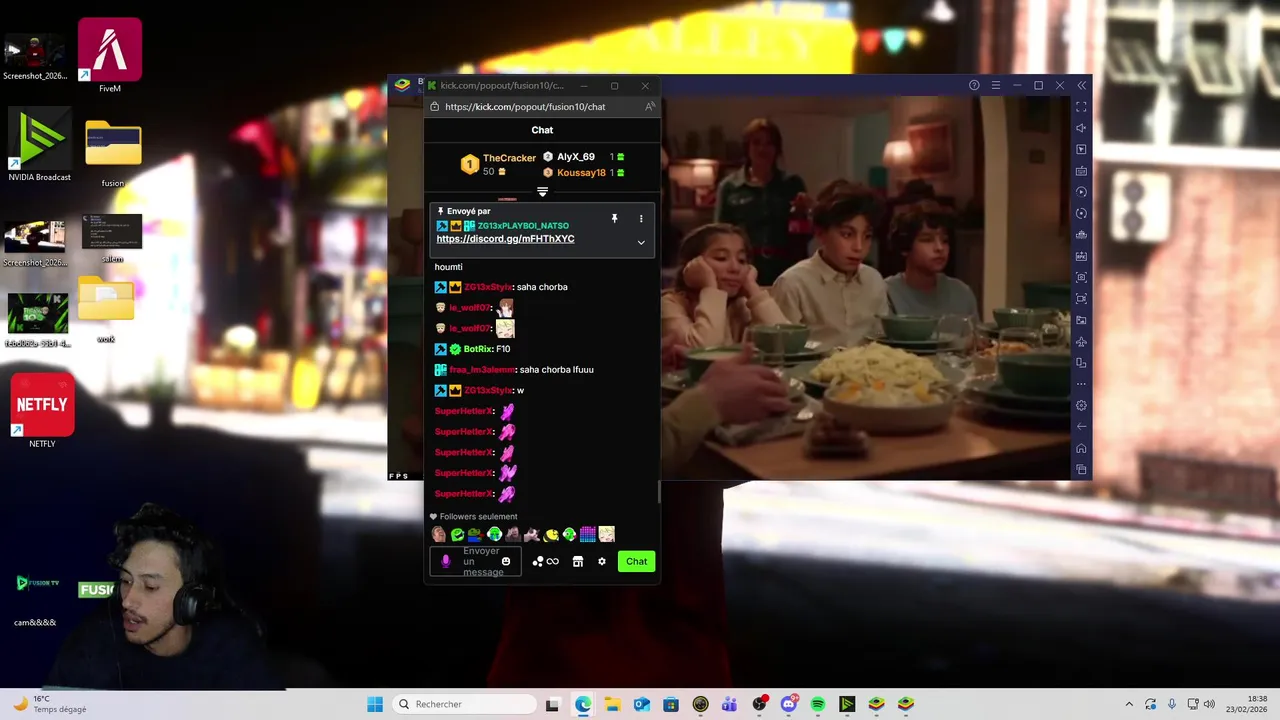The height and width of the screenshot is (720, 1280).
Task: Click BotRix username in chat
Action: tap(479, 349)
